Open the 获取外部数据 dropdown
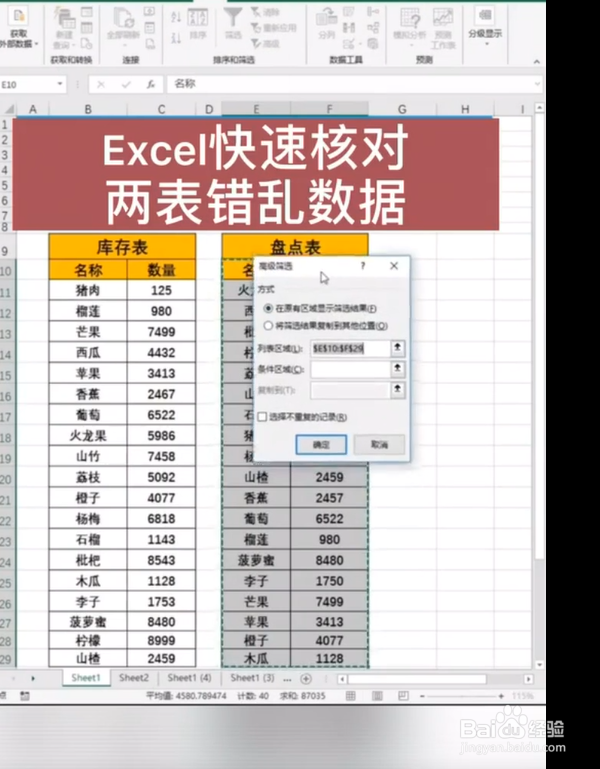The height and width of the screenshot is (769, 600). 19,29
